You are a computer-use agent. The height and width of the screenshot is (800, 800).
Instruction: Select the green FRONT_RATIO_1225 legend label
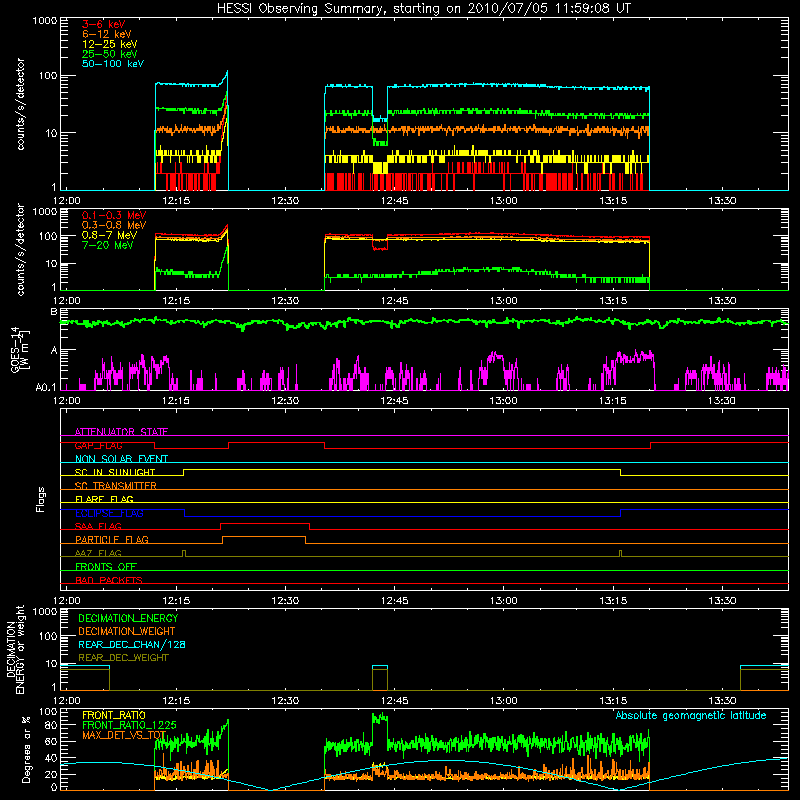tap(130, 725)
